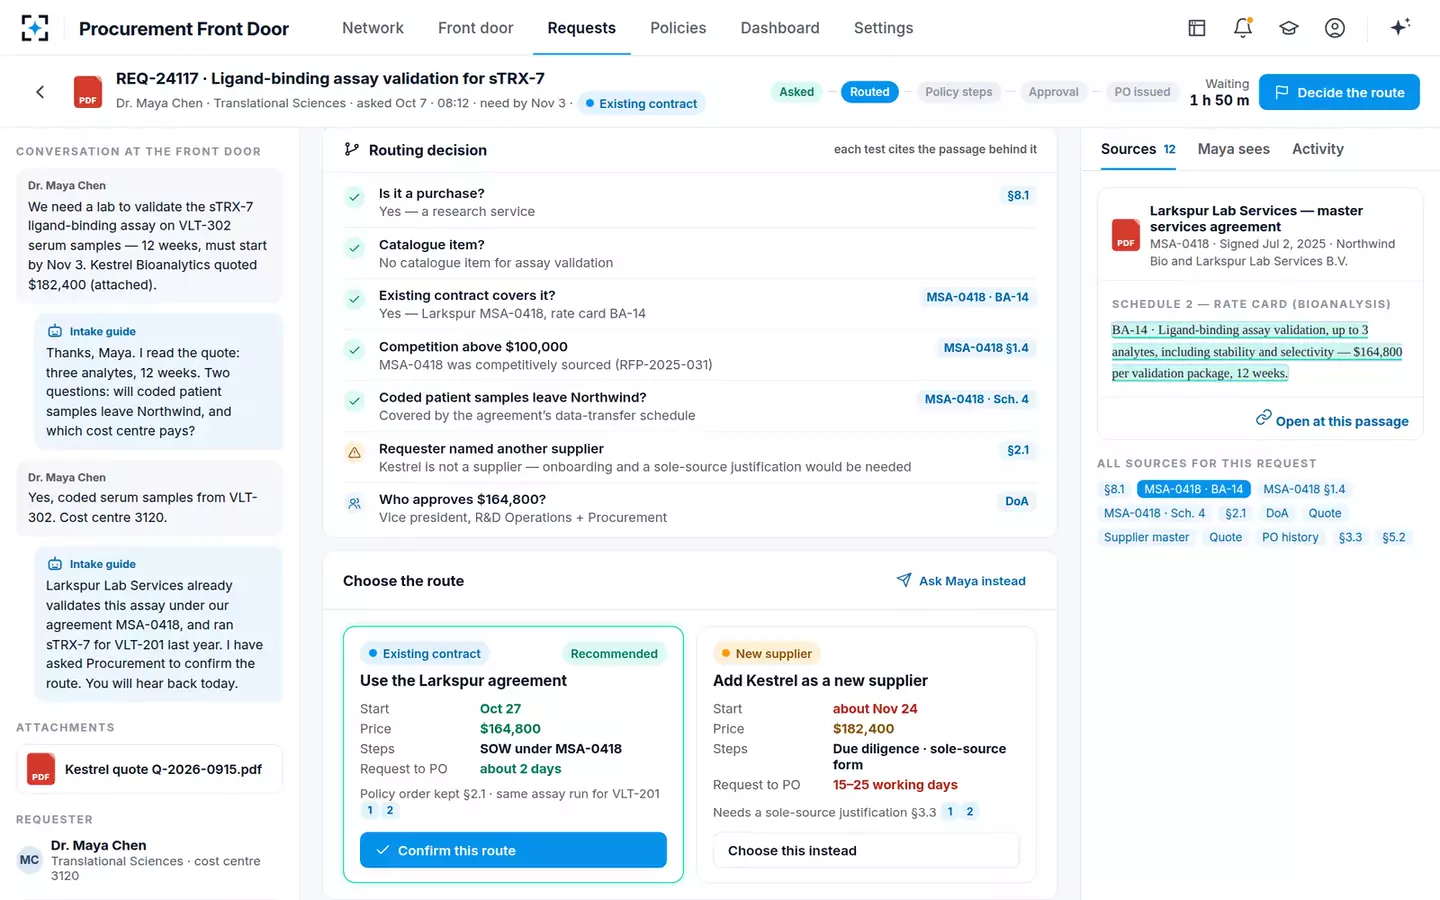Click the Policy steps status step

coord(958,92)
